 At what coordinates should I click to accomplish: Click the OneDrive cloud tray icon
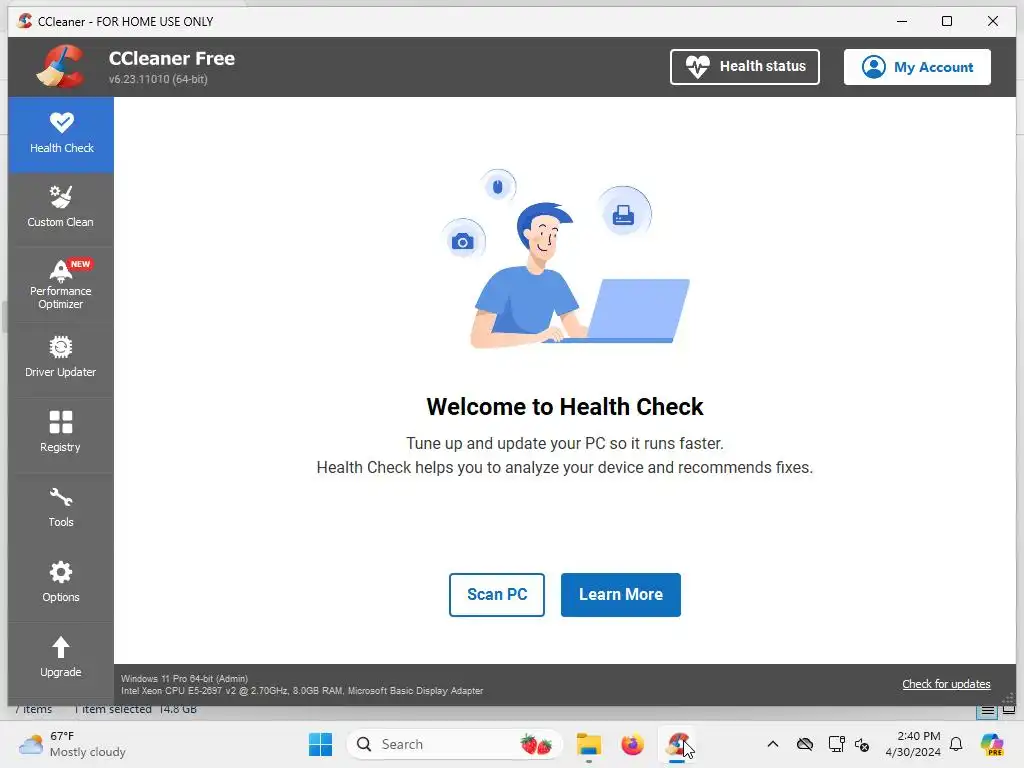pyautogui.click(x=805, y=744)
